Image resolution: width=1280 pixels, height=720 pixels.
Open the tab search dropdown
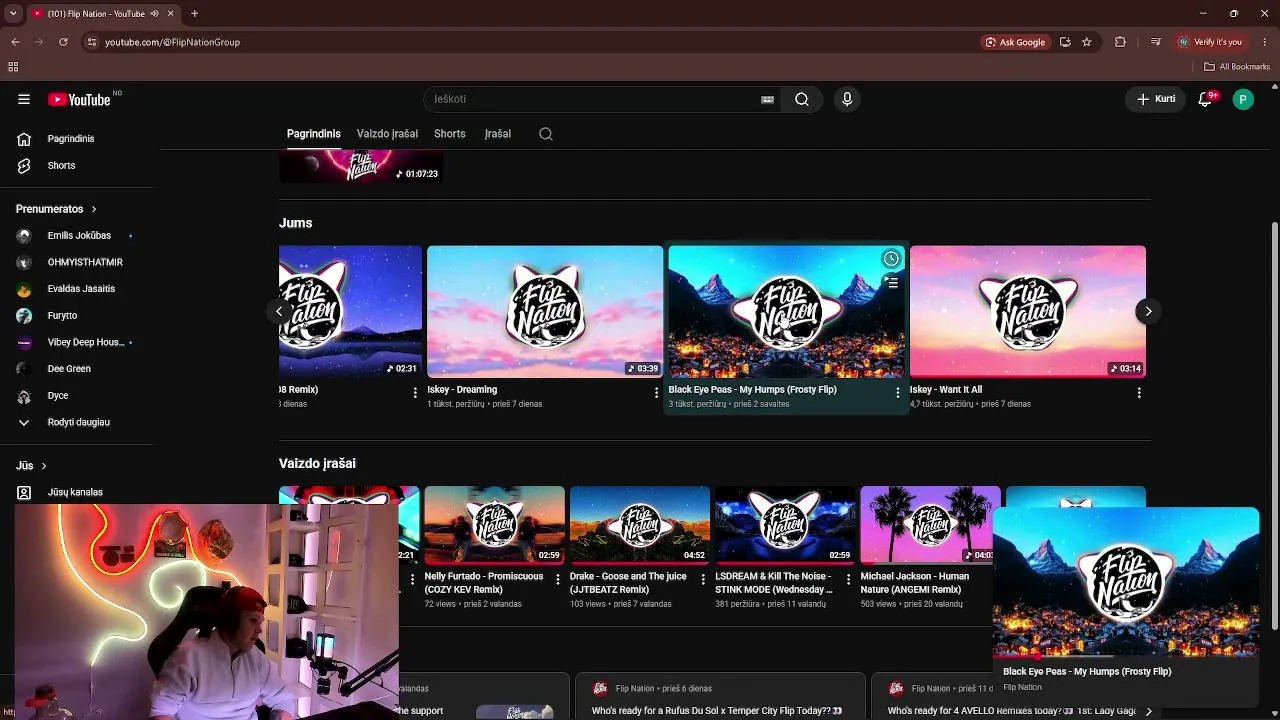click(13, 14)
